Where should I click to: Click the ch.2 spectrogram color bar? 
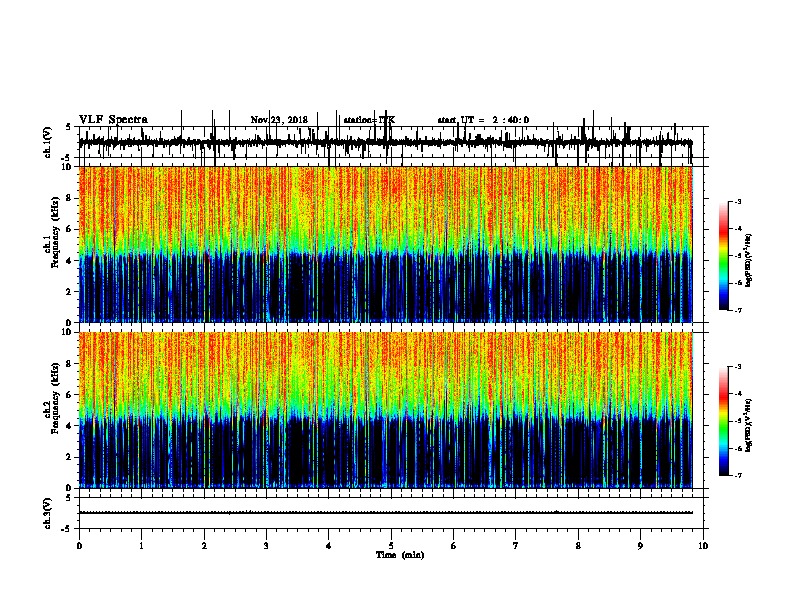pos(724,421)
